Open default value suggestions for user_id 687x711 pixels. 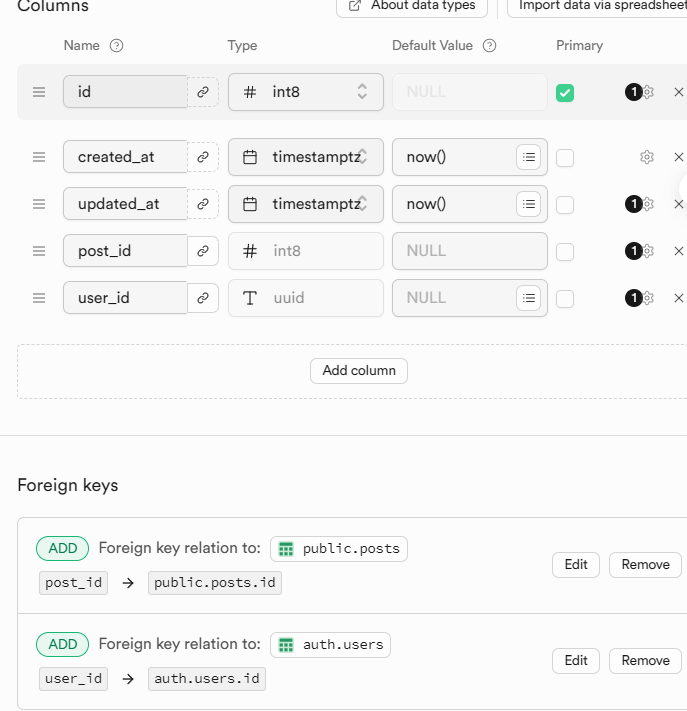(x=529, y=298)
